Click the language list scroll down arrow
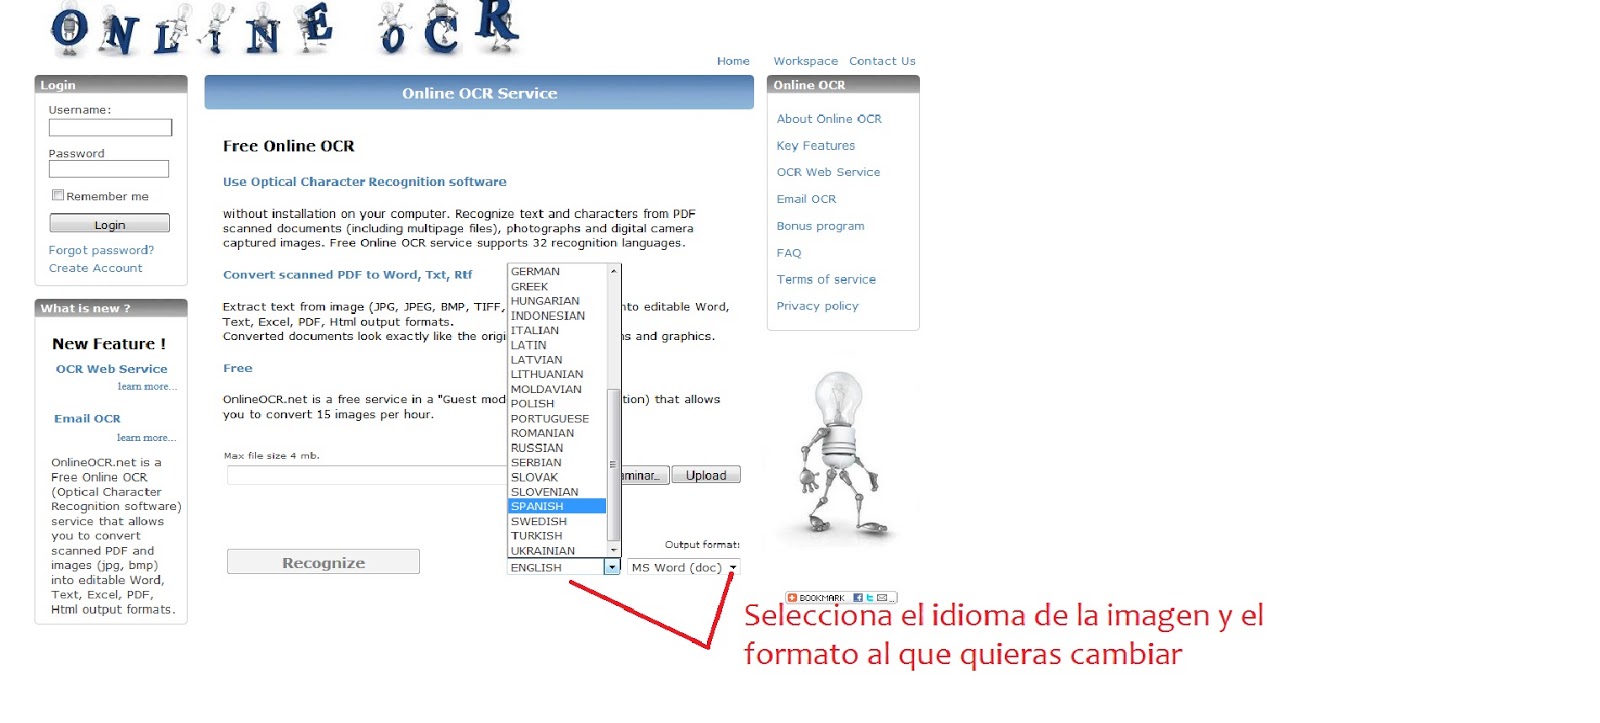1600x723 pixels. point(614,550)
